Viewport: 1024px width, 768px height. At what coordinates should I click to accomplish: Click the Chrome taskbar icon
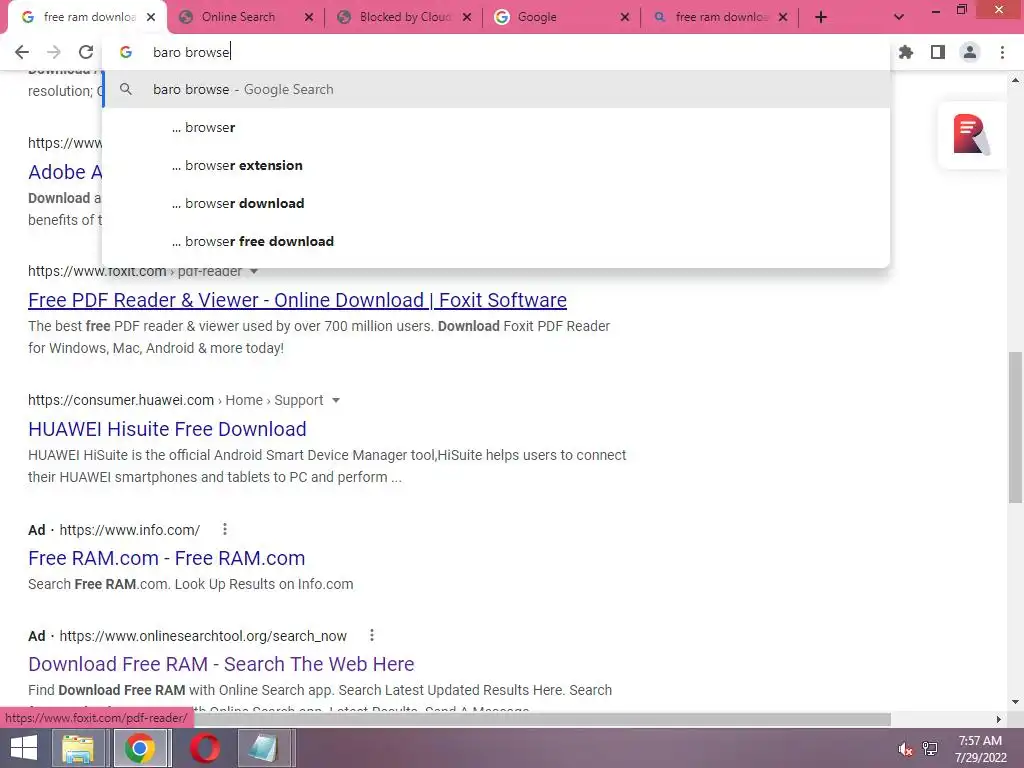pos(140,748)
